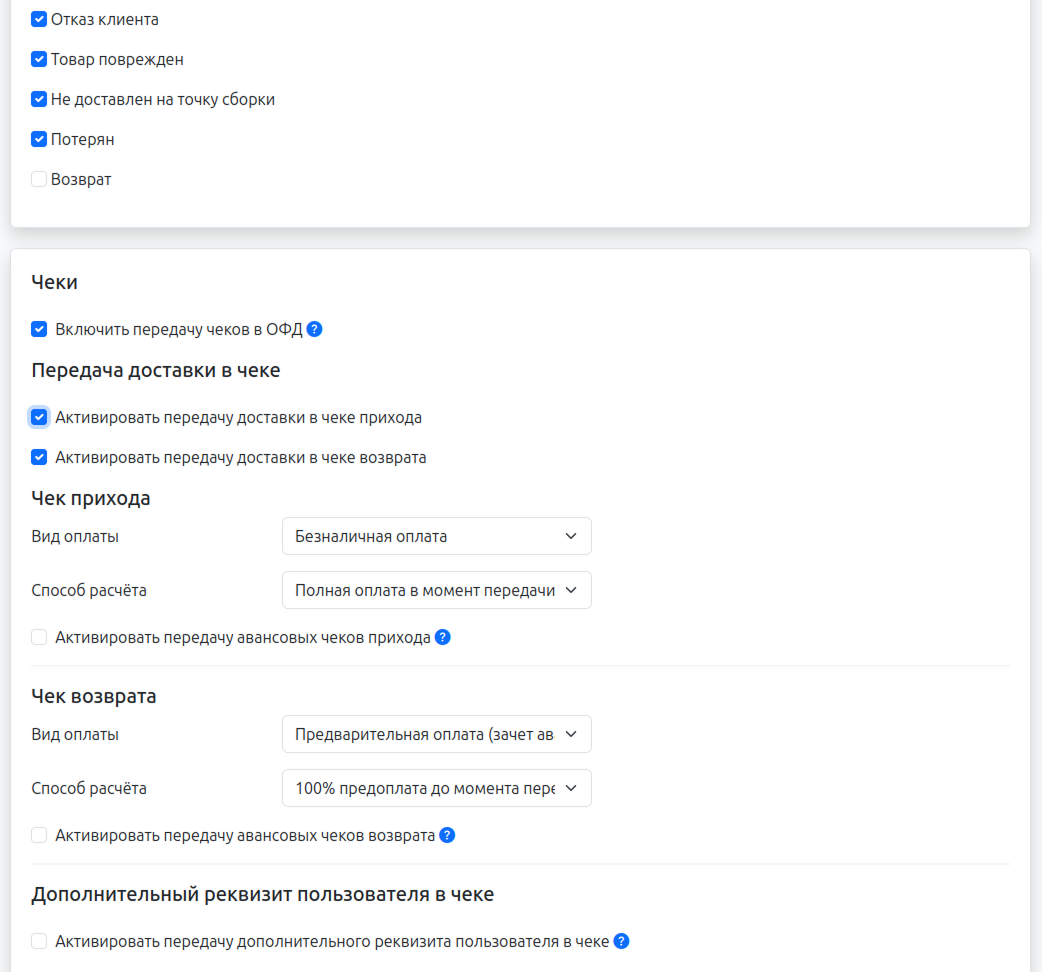Open Вид оплаты dropdown for Чек возврата

[x=436, y=734]
